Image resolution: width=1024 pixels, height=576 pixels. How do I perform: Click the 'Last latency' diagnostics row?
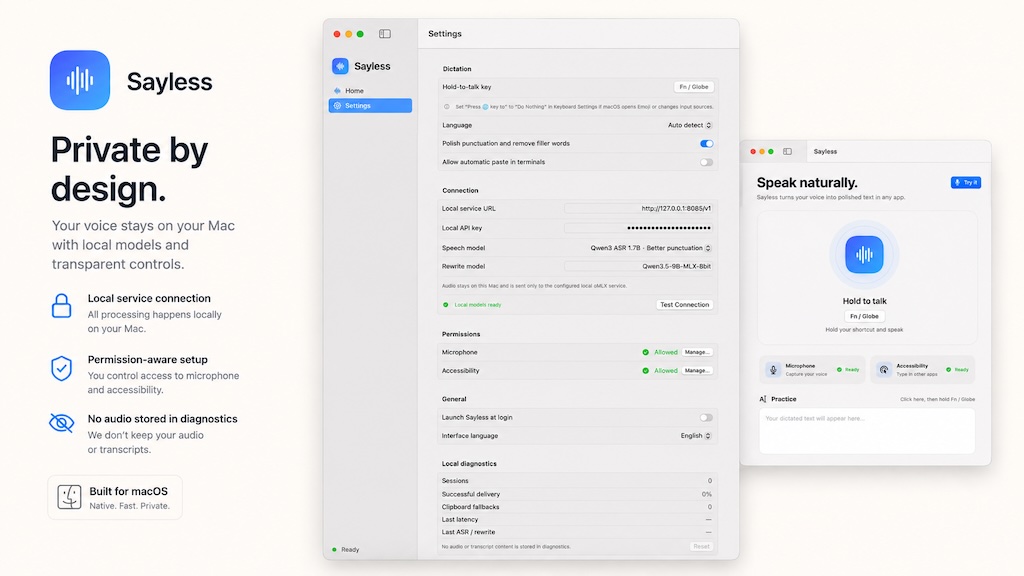(577, 520)
